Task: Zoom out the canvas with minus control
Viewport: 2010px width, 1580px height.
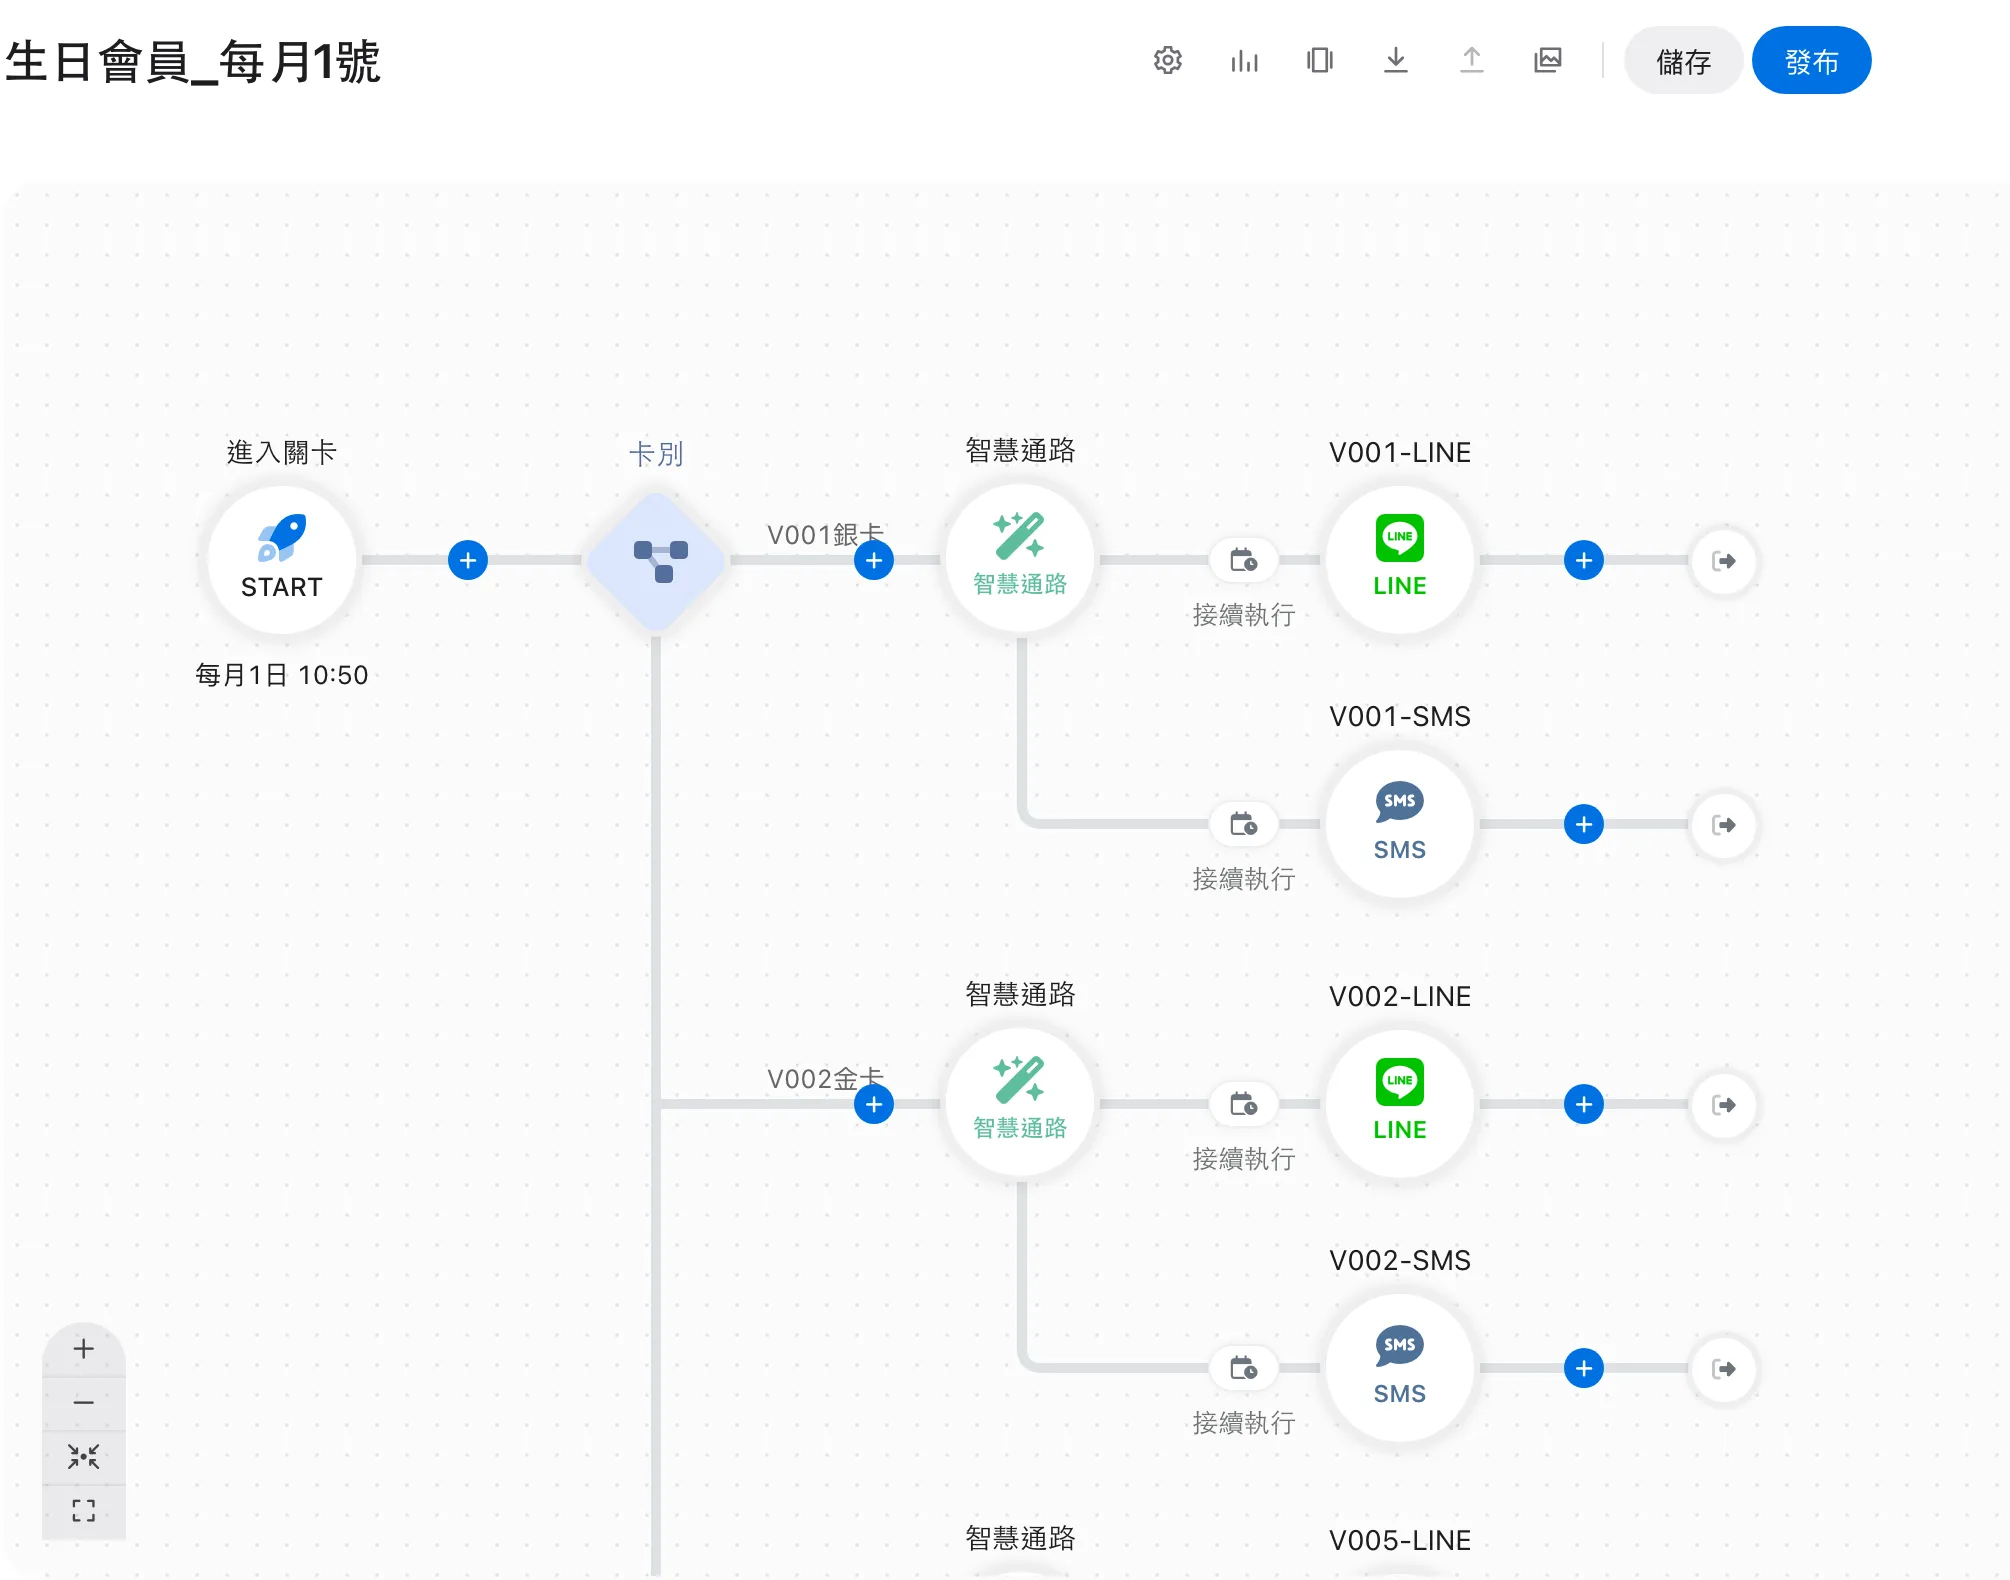Action: [84, 1403]
